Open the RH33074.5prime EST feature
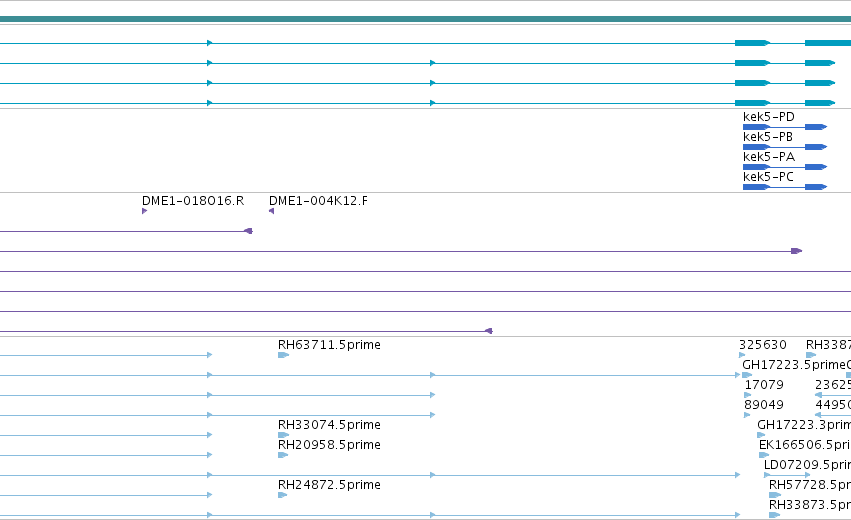The width and height of the screenshot is (851, 520). pos(283,435)
